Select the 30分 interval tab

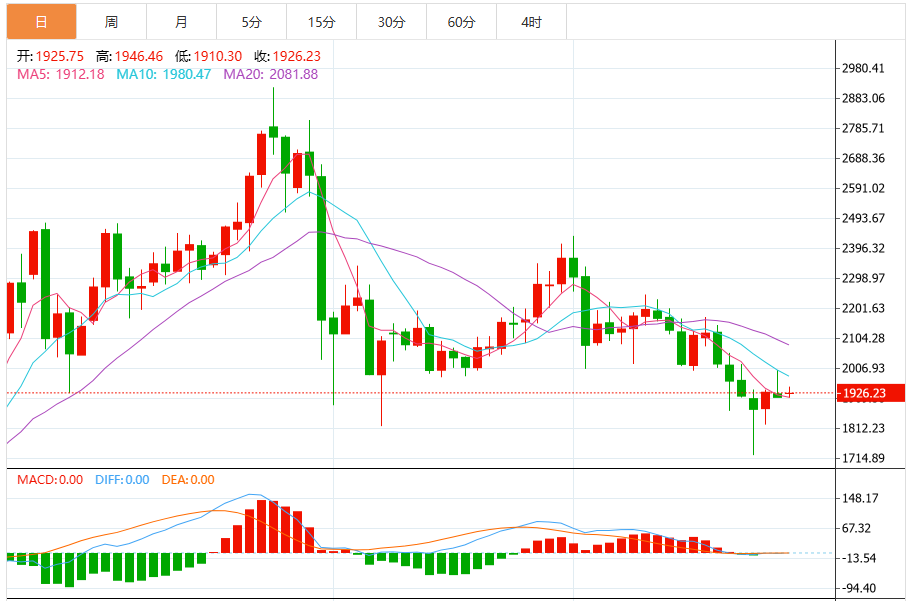(391, 22)
